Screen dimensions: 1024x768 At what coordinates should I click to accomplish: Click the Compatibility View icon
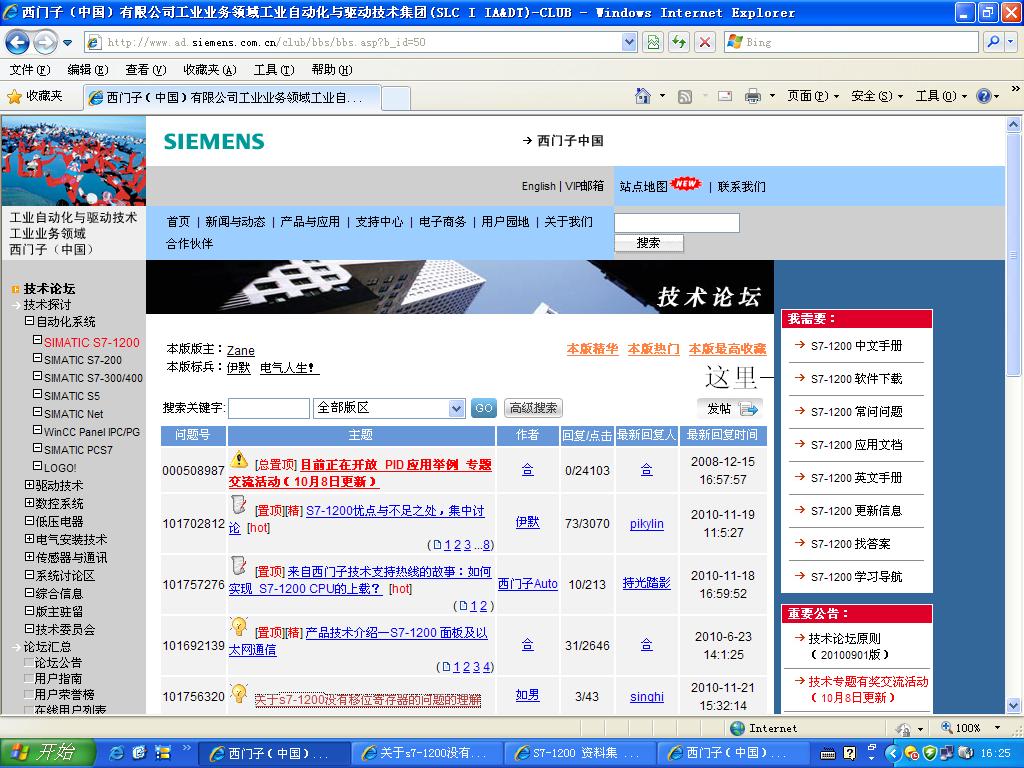click(653, 42)
